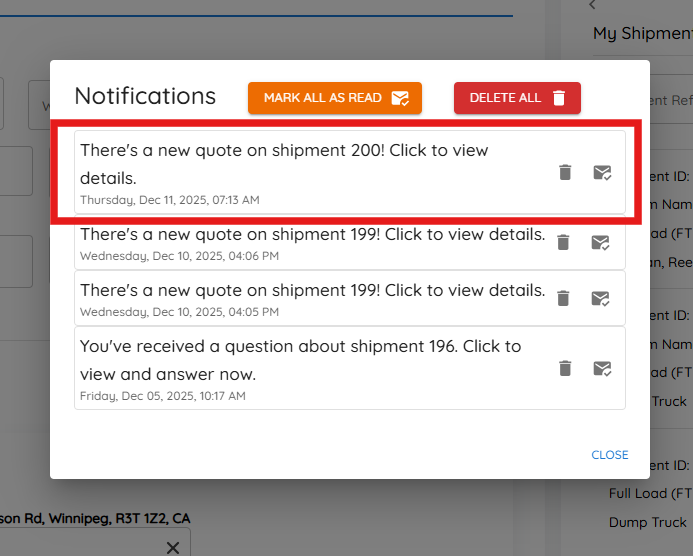
Task: Delete the shipment 196 question notification
Action: [x=565, y=368]
